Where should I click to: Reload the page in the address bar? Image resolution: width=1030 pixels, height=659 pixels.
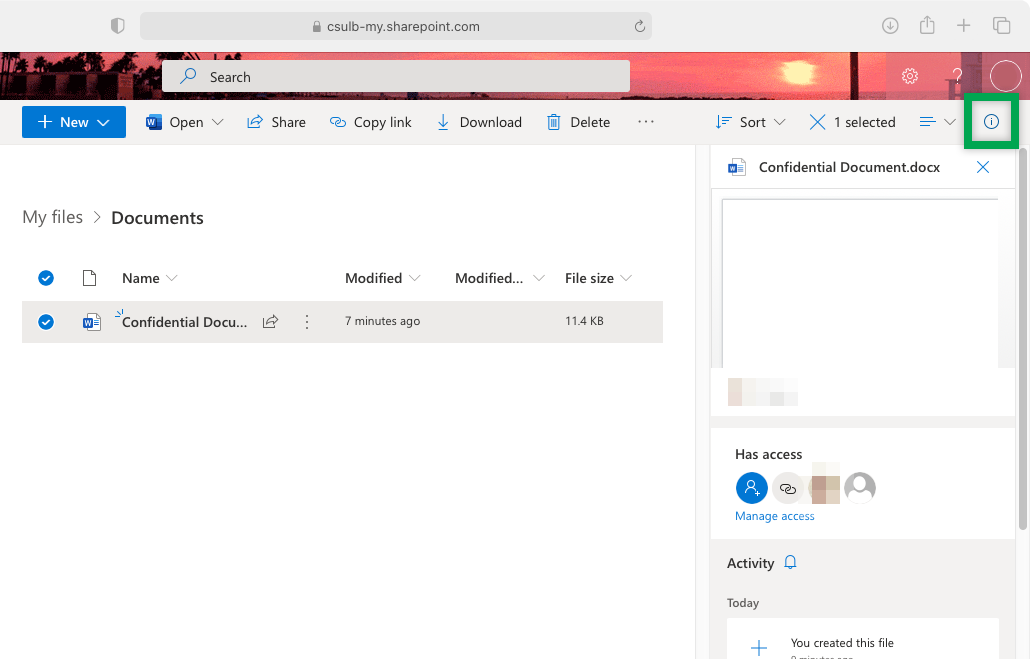(x=640, y=26)
